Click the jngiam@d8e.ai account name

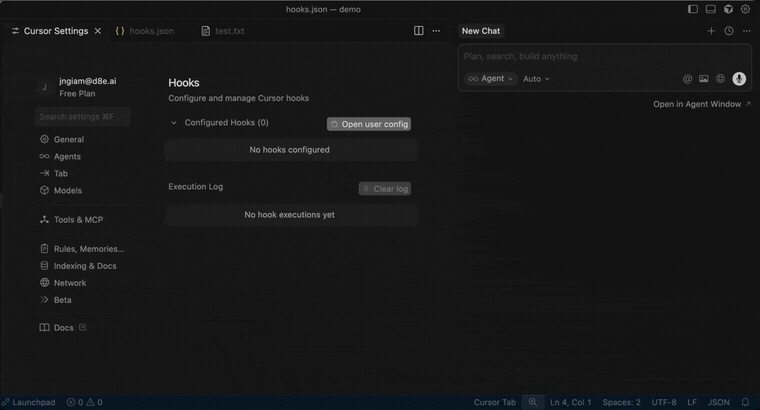point(88,81)
